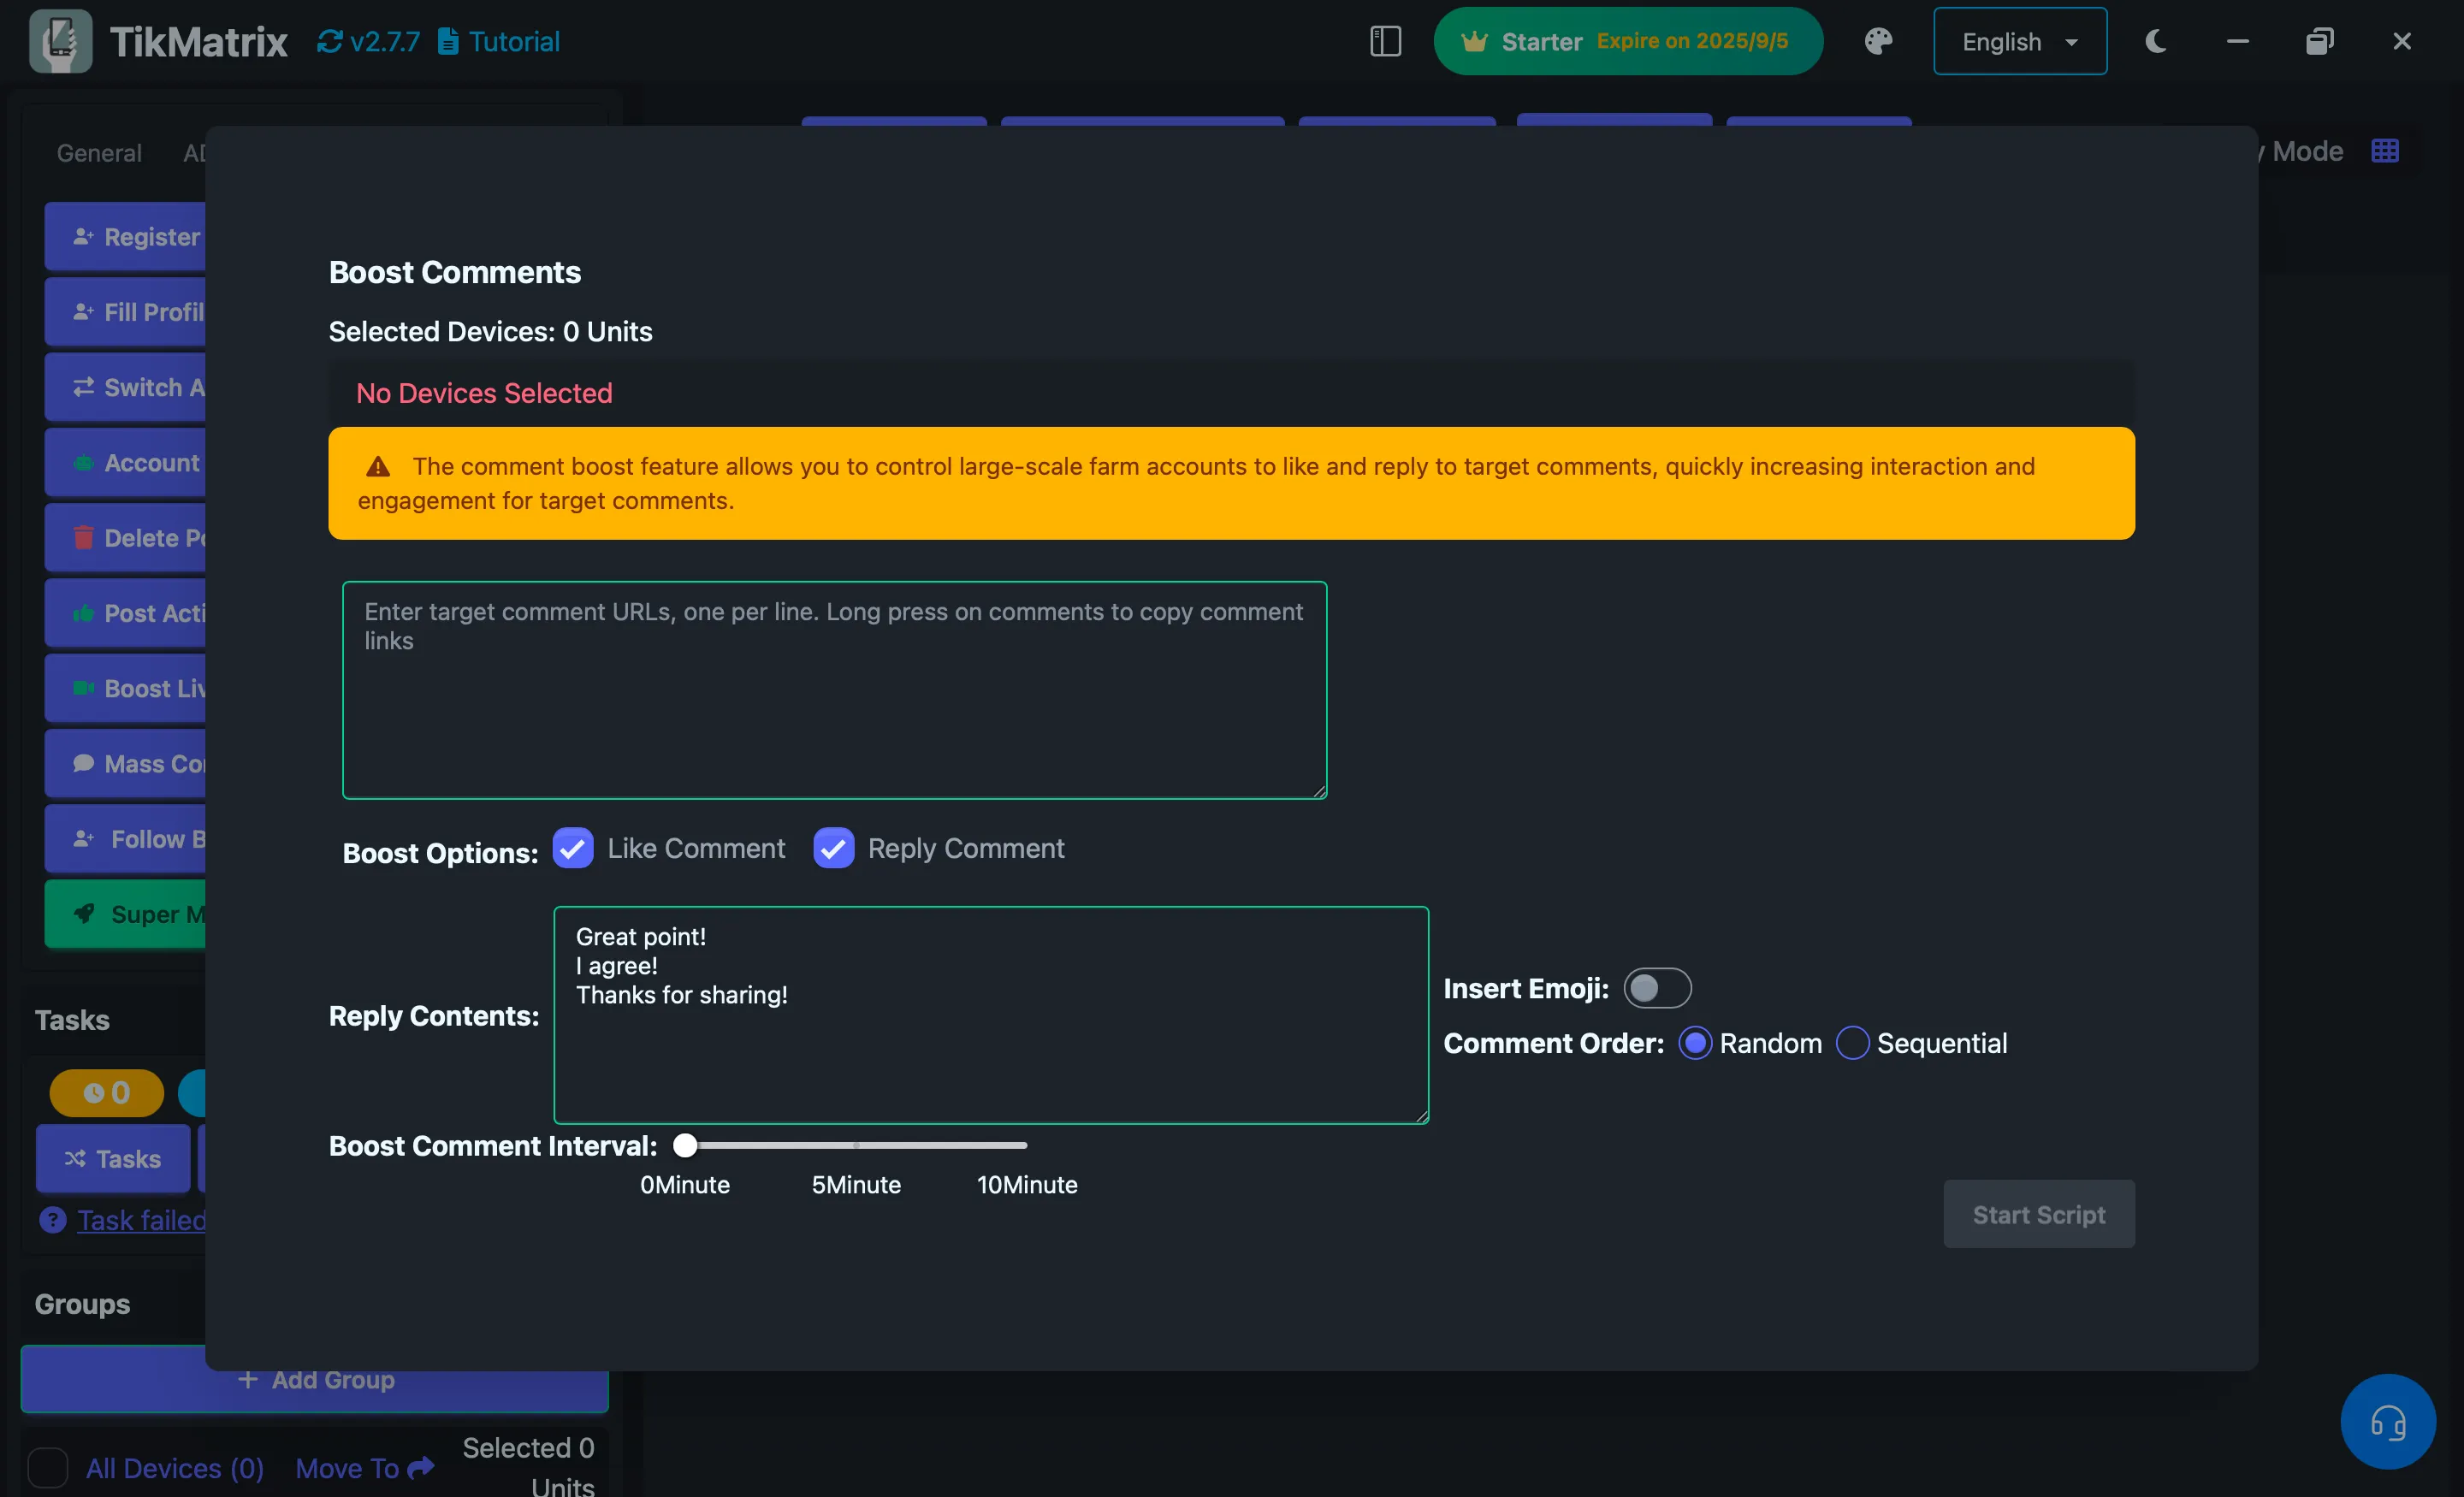Uncheck the Like Comment checkbox
This screenshot has width=2464, height=1497.
573,848
